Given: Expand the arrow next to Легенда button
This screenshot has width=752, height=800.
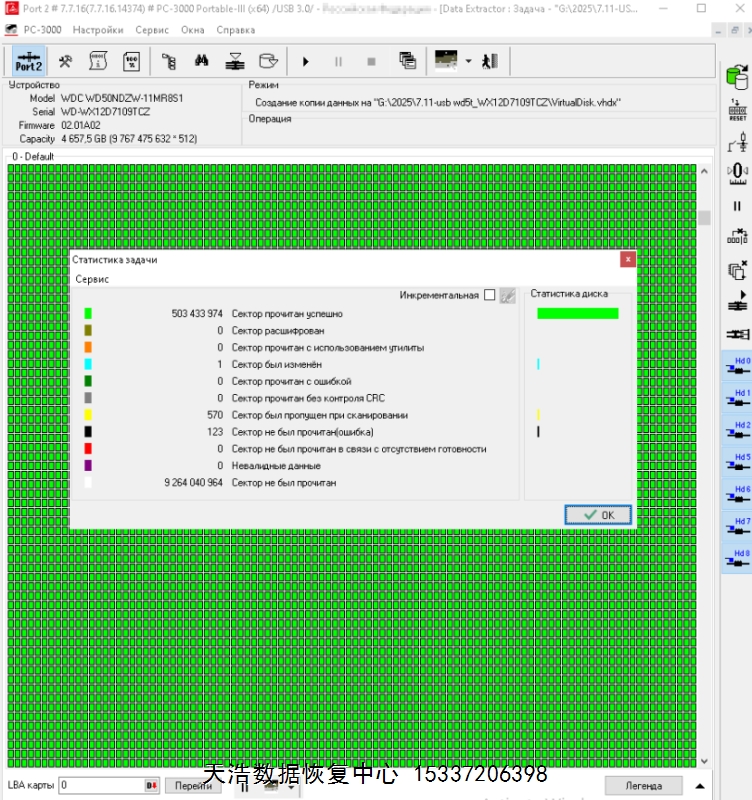Looking at the screenshot, I should coord(700,785).
